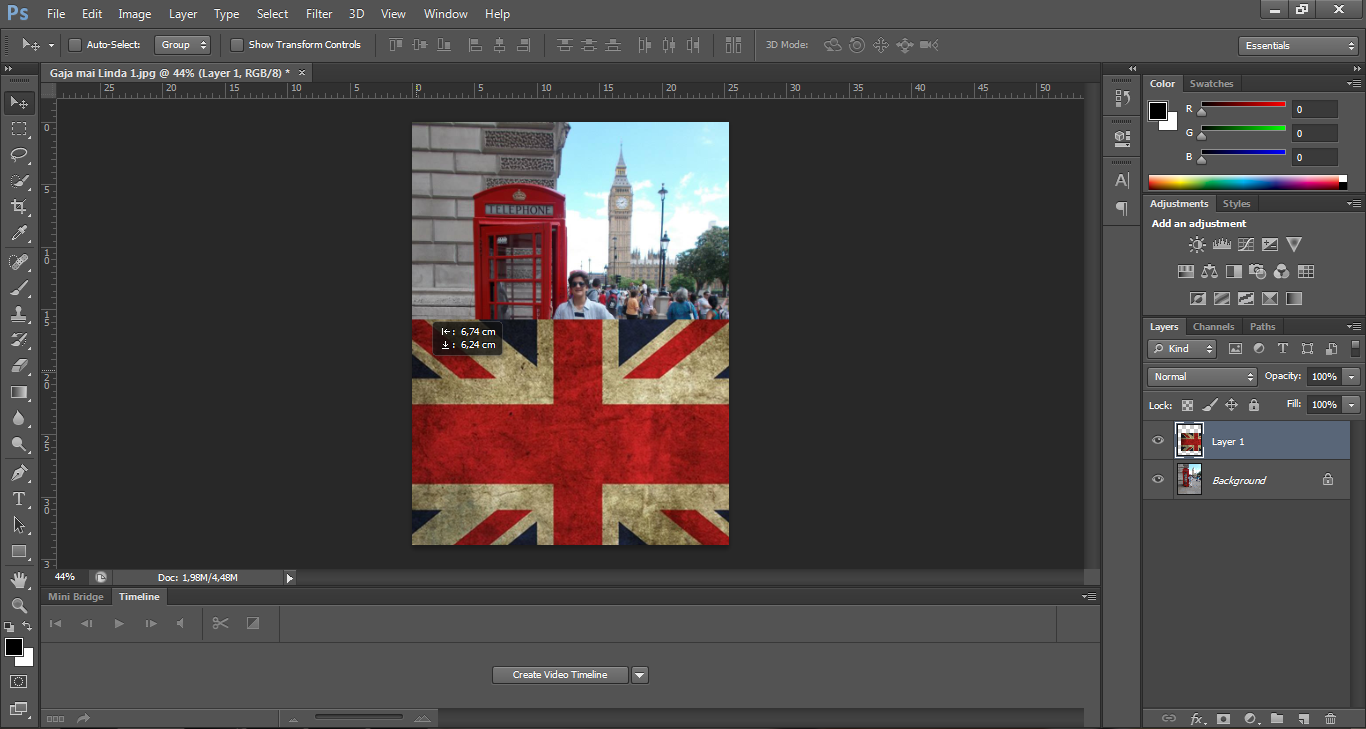Hide the Background layer eye icon
Image resolution: width=1366 pixels, height=729 pixels.
click(1158, 480)
